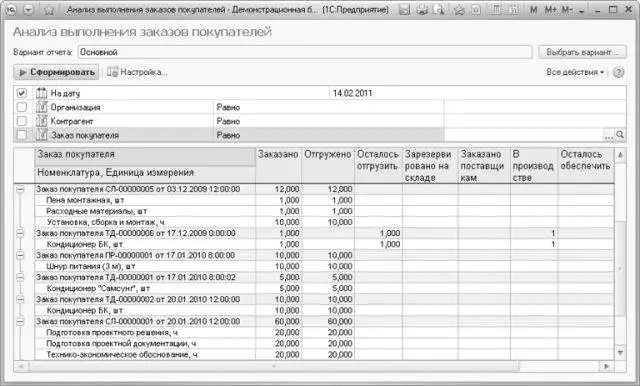Viewport: 640px width, 386px height.
Task: Click the horizontal scrollbar left arrow
Action: pos(20,366)
